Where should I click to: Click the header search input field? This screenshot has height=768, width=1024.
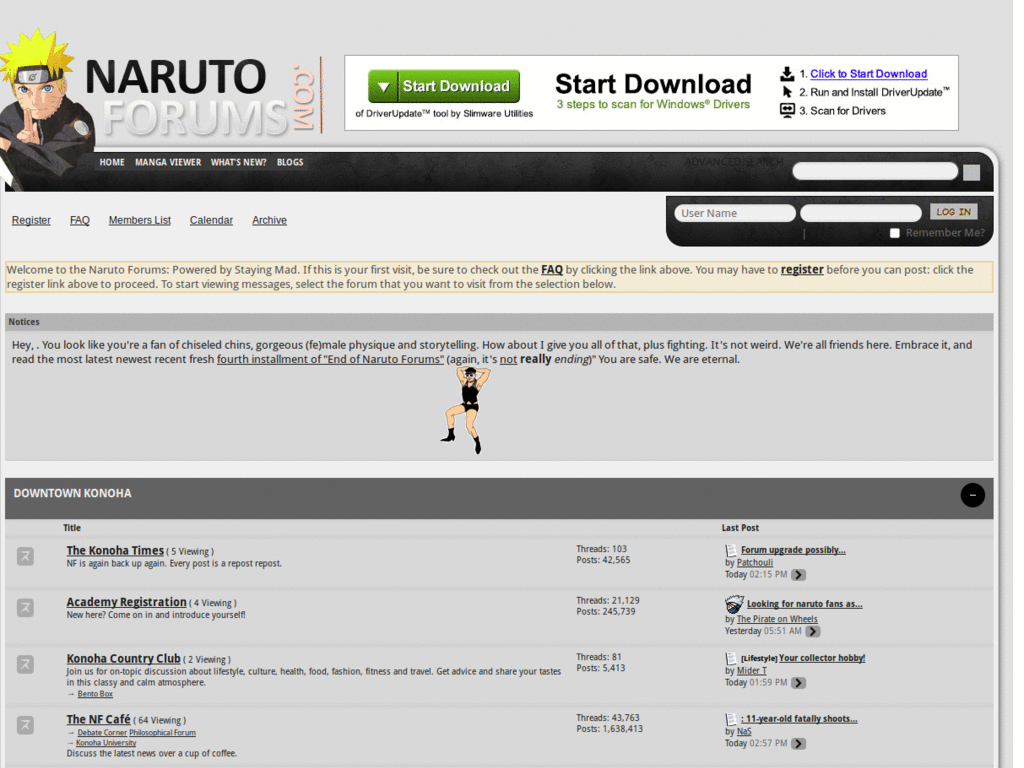click(875, 171)
